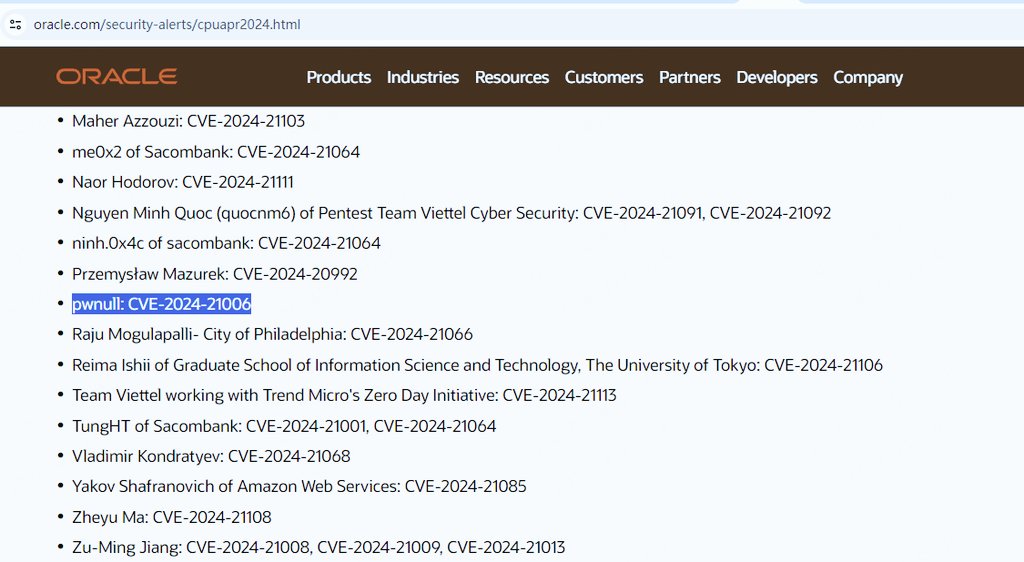Click the Przemysław Mazurek: CVE-2024-20992 entry

tap(214, 273)
